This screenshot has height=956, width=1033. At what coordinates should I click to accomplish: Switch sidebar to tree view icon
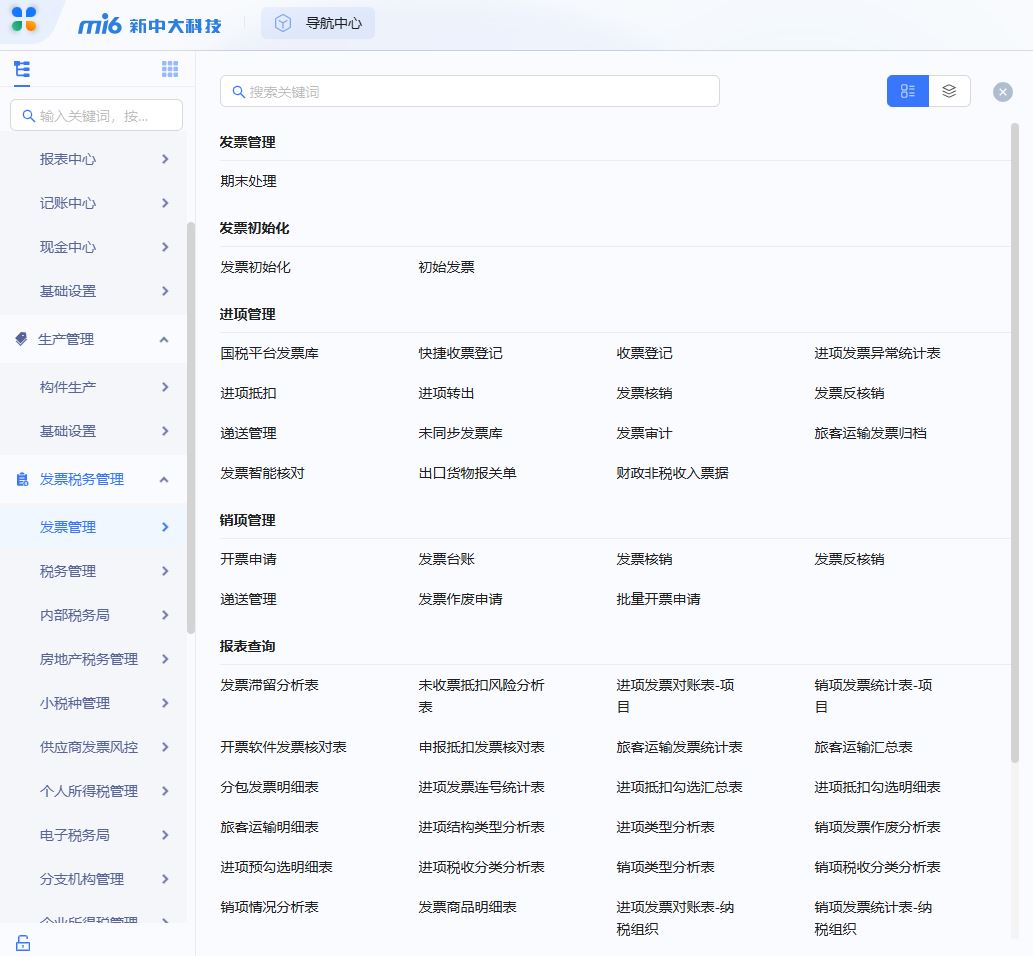point(22,69)
